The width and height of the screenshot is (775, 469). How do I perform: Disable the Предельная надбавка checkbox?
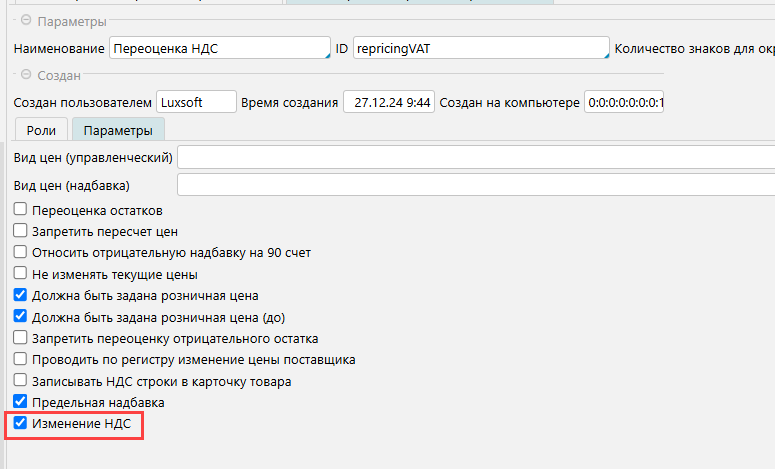click(x=20, y=402)
